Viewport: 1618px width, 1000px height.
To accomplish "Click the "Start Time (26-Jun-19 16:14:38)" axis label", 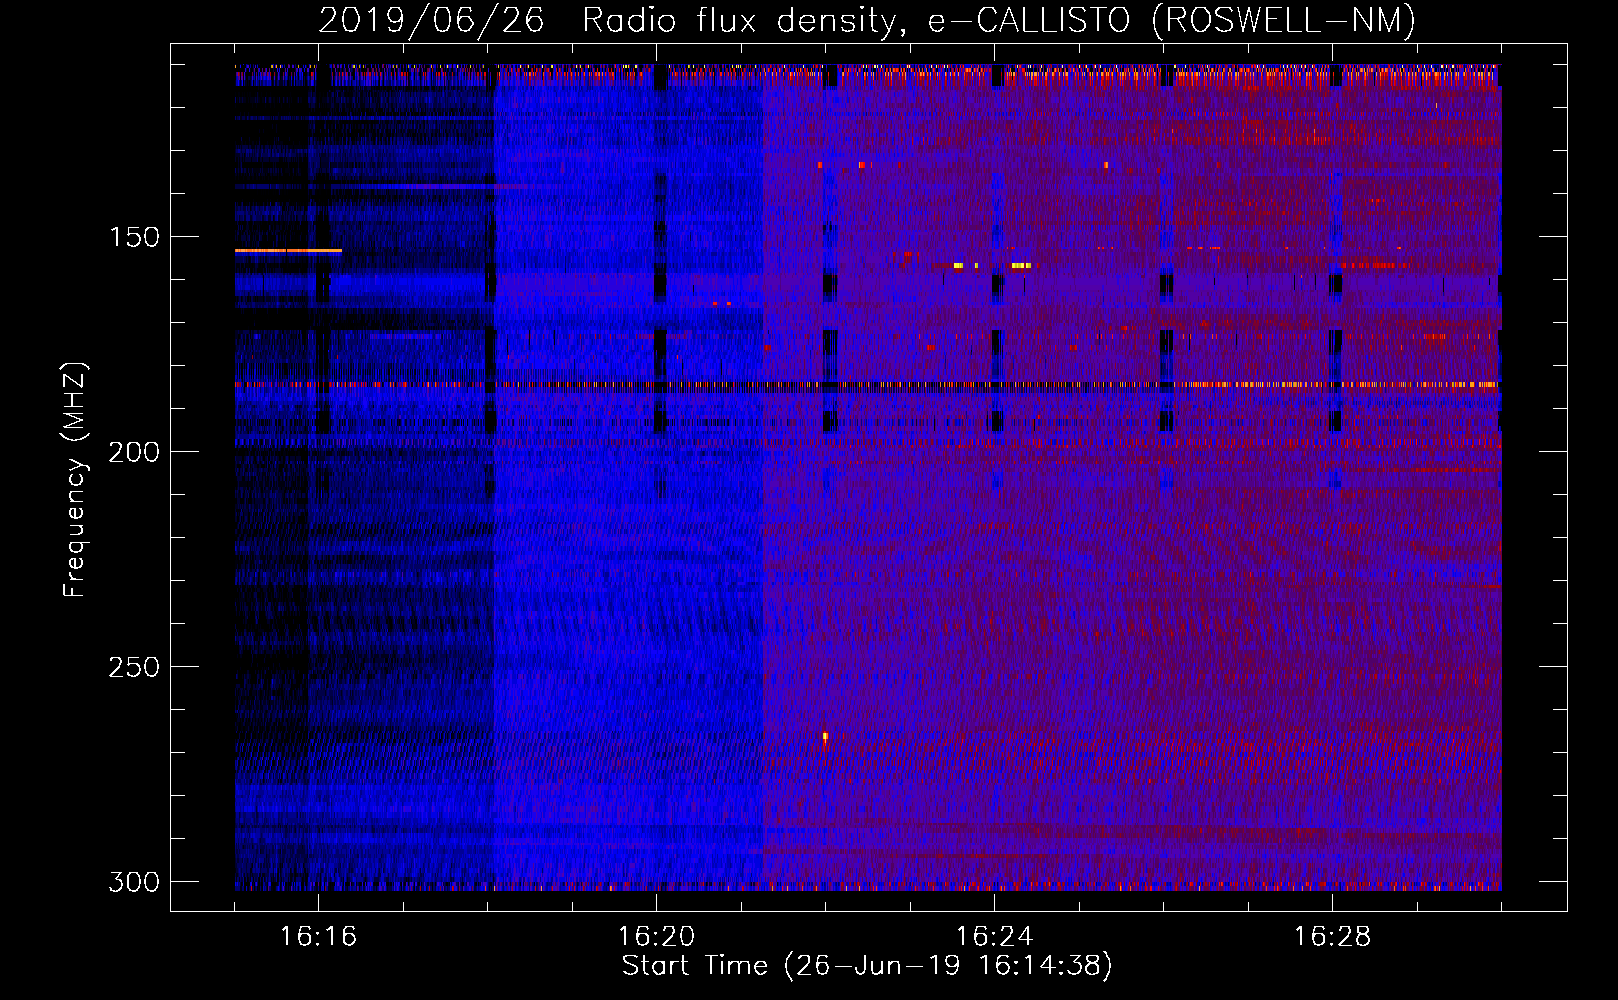I will tap(867, 966).
